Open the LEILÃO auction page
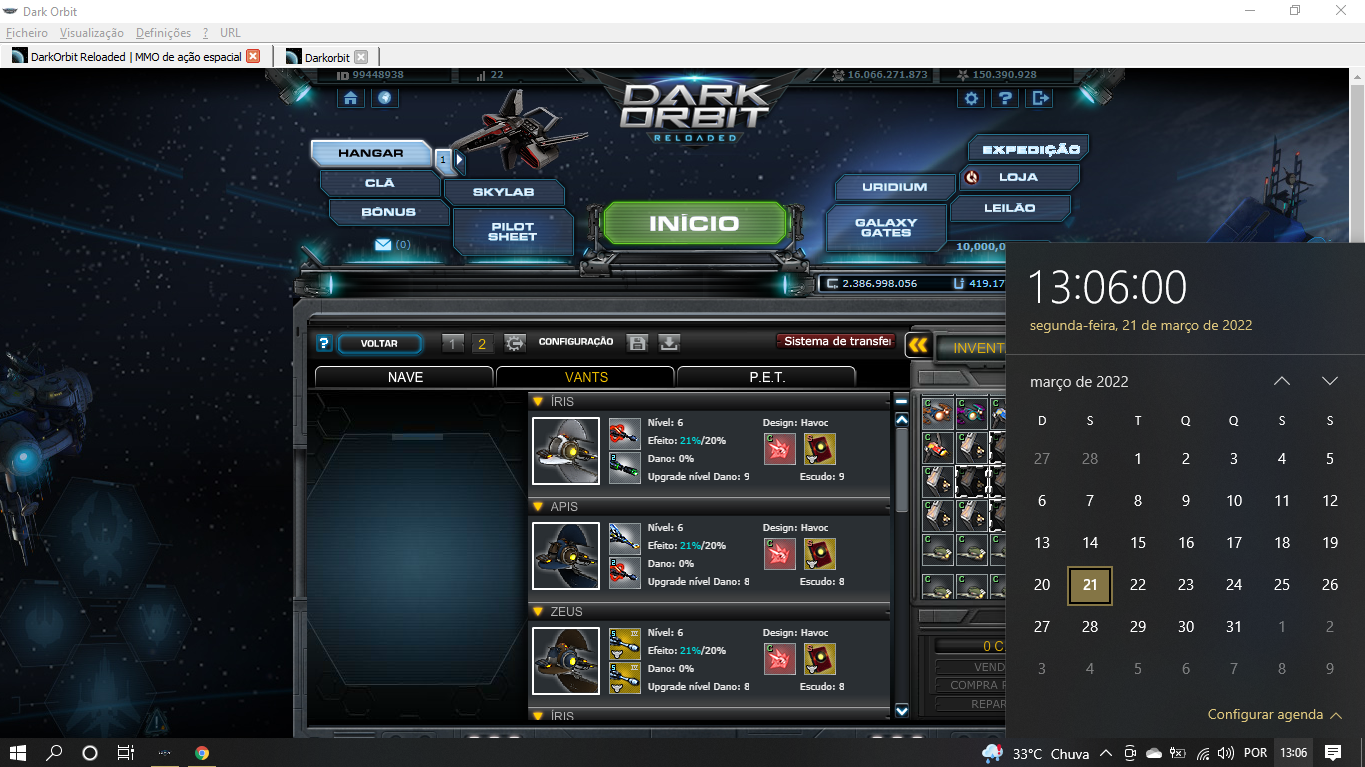 (1009, 208)
